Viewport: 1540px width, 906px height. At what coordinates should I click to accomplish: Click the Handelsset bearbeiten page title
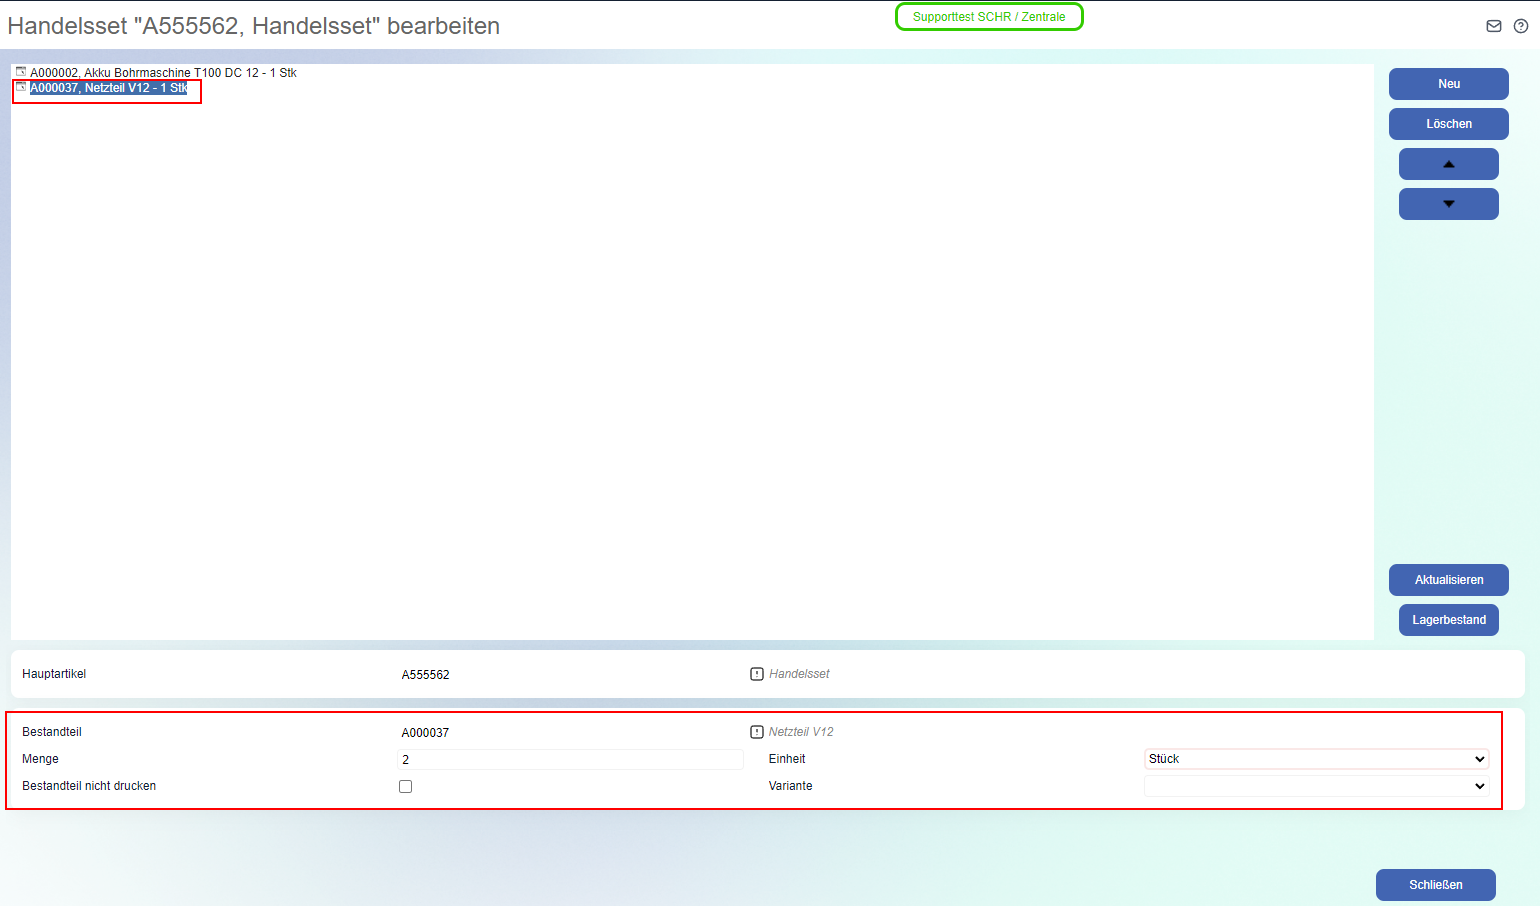pyautogui.click(x=254, y=26)
